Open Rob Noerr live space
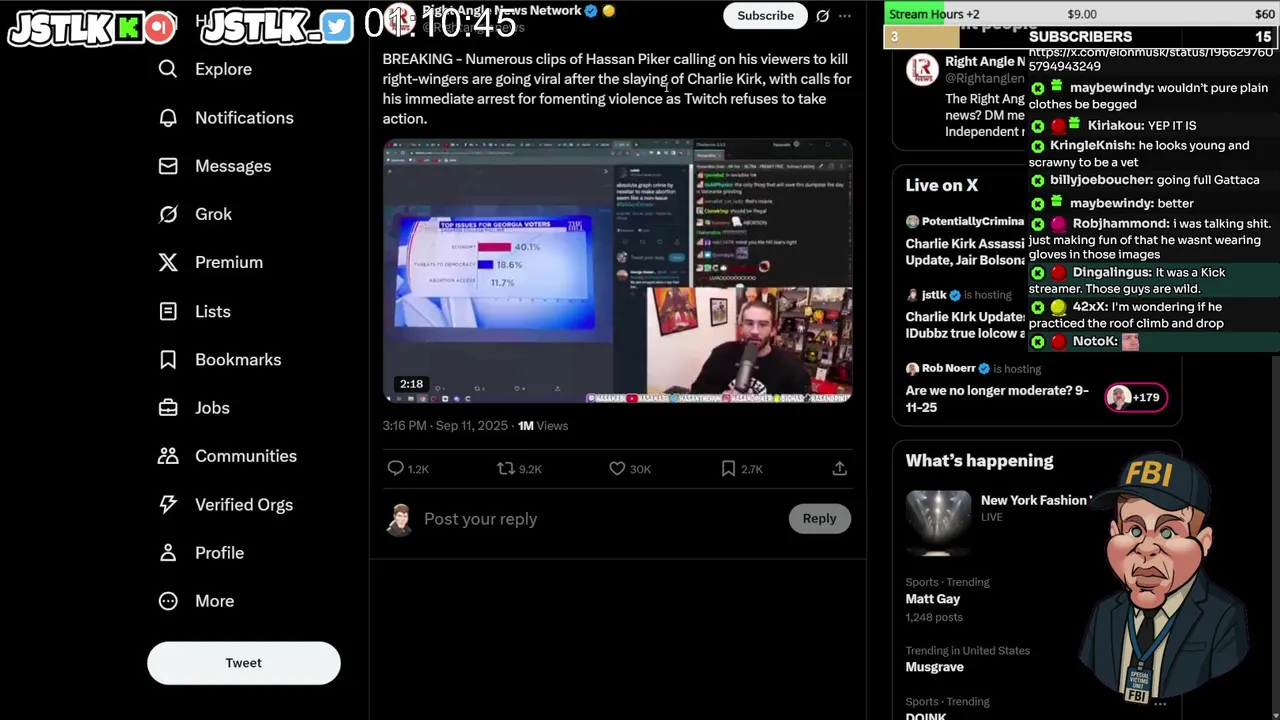Screen dimensions: 1280x720 (x=997, y=398)
